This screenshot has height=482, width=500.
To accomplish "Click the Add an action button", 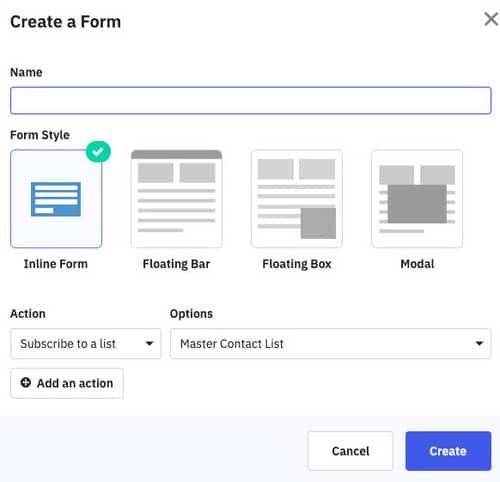I will click(x=67, y=383).
